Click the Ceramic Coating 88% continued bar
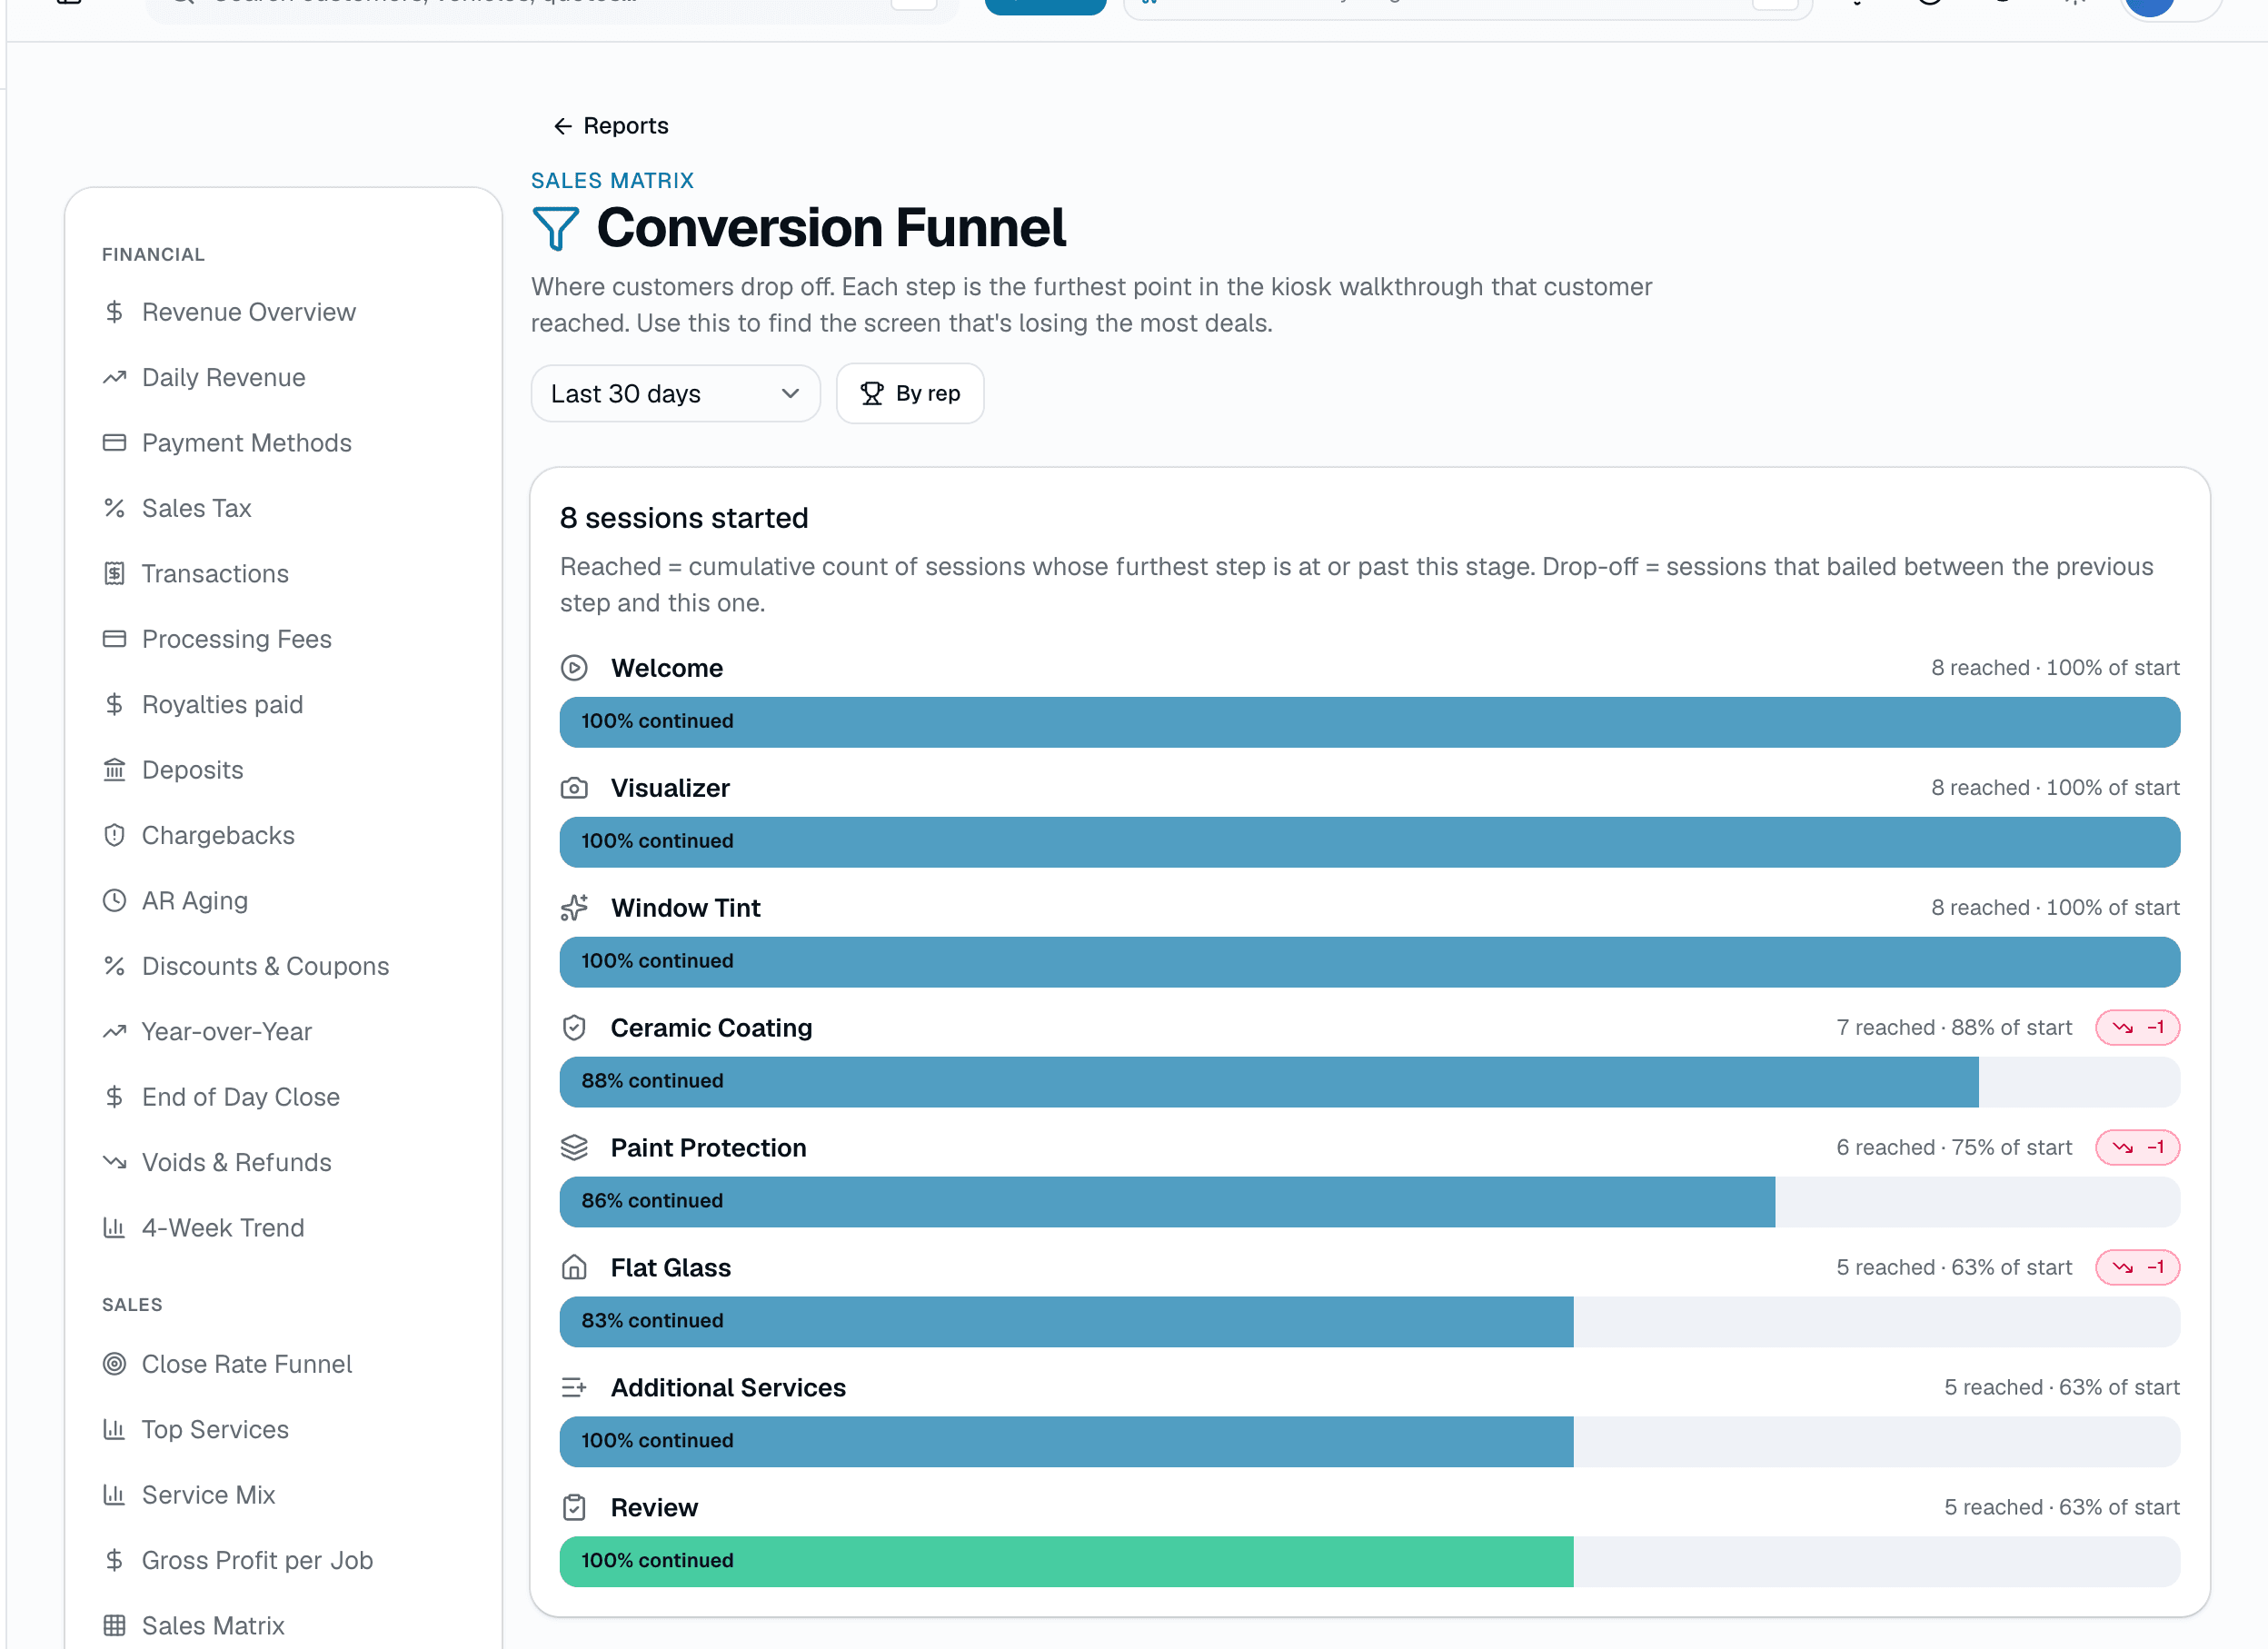Viewport: 2268px width, 1649px height. click(x=1269, y=1082)
